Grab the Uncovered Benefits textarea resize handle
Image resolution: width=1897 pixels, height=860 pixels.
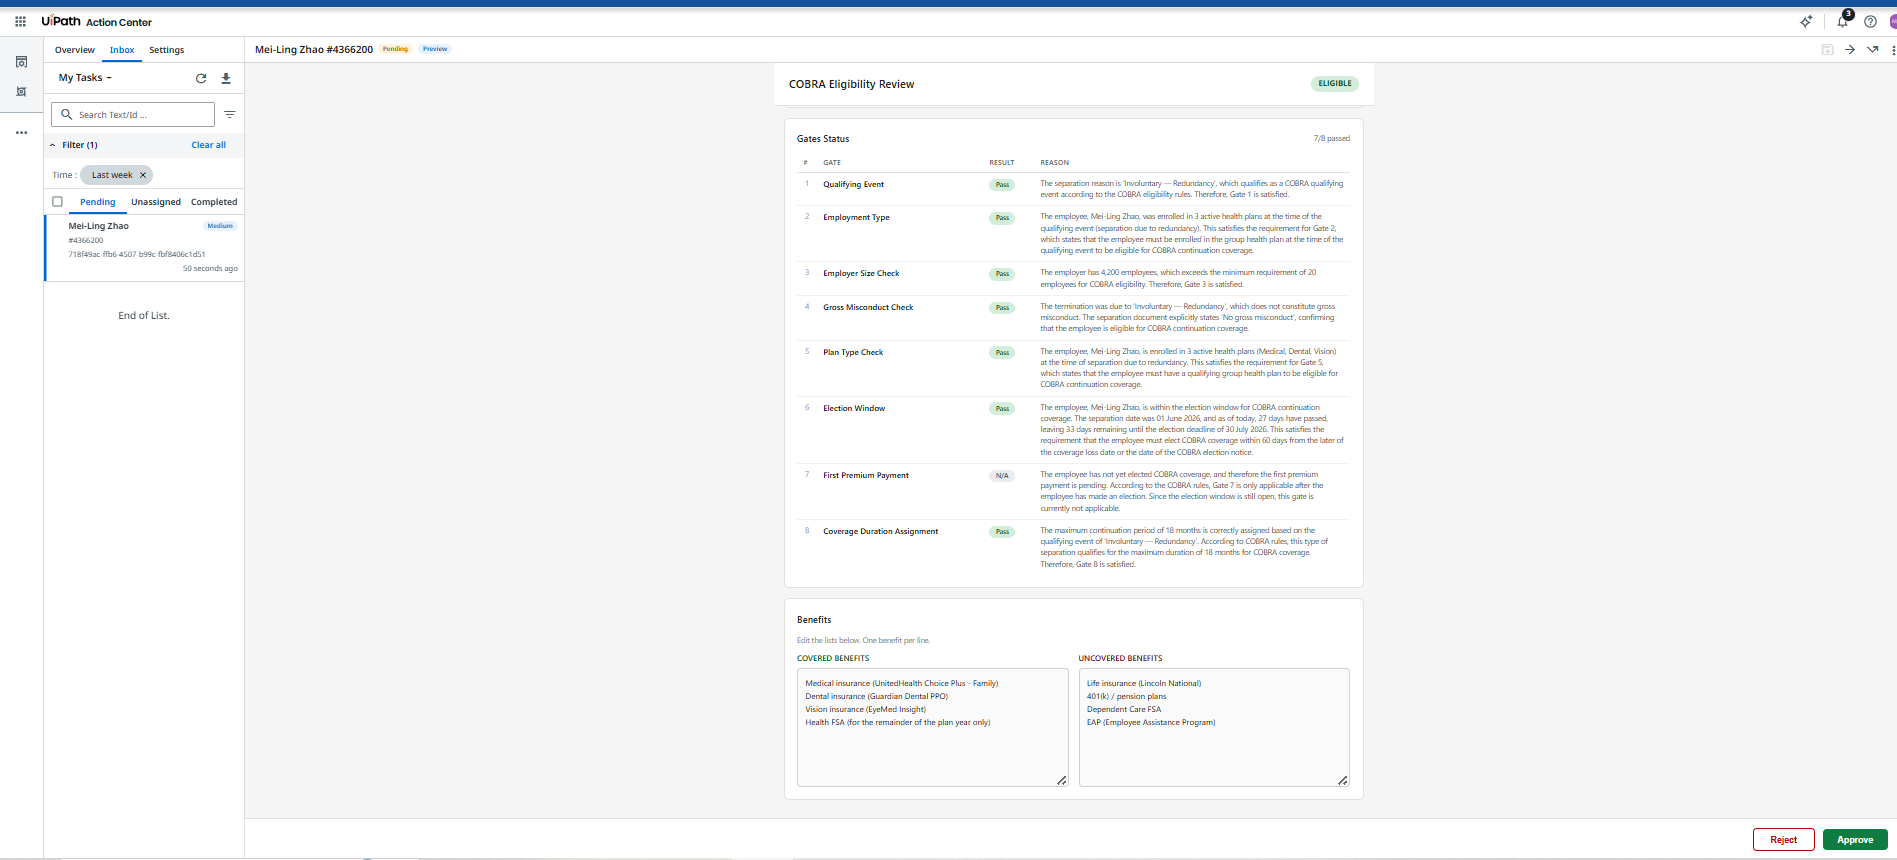(1343, 780)
